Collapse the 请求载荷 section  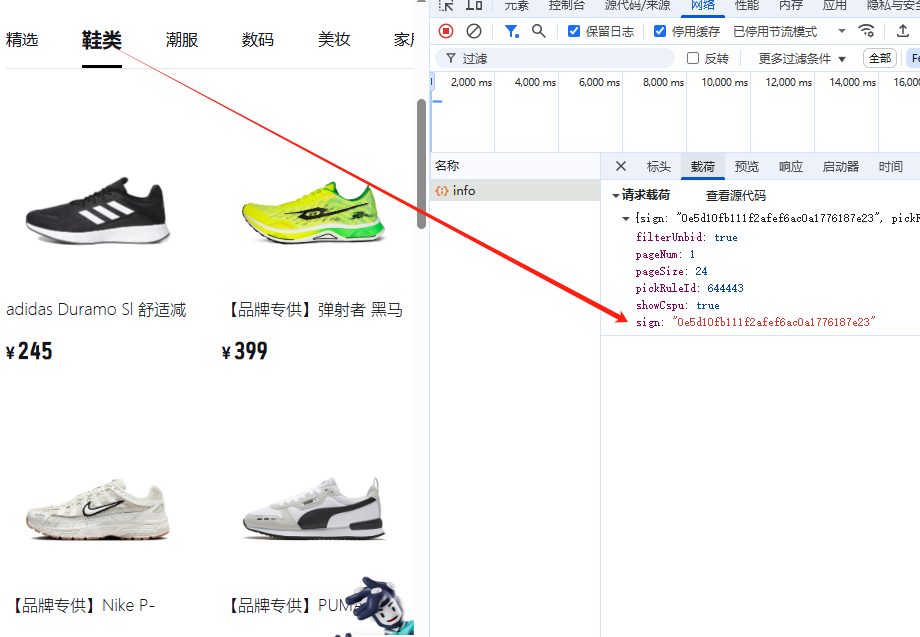click(x=615, y=195)
